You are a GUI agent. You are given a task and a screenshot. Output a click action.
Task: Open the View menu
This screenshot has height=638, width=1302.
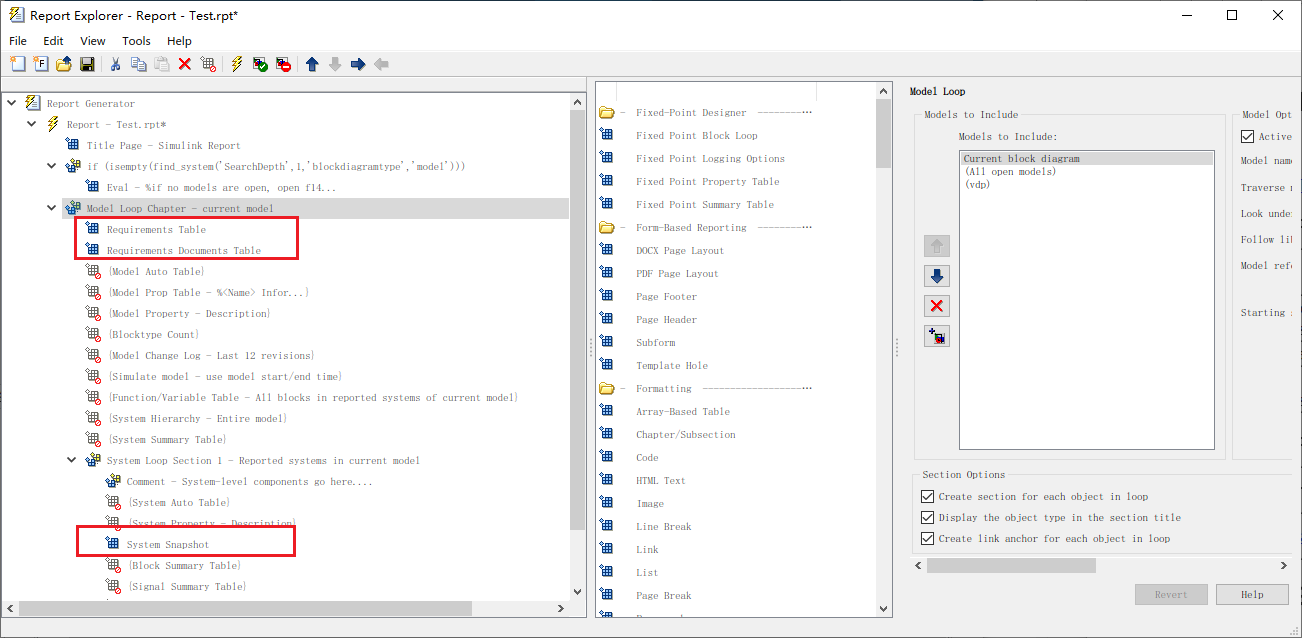[x=92, y=41]
